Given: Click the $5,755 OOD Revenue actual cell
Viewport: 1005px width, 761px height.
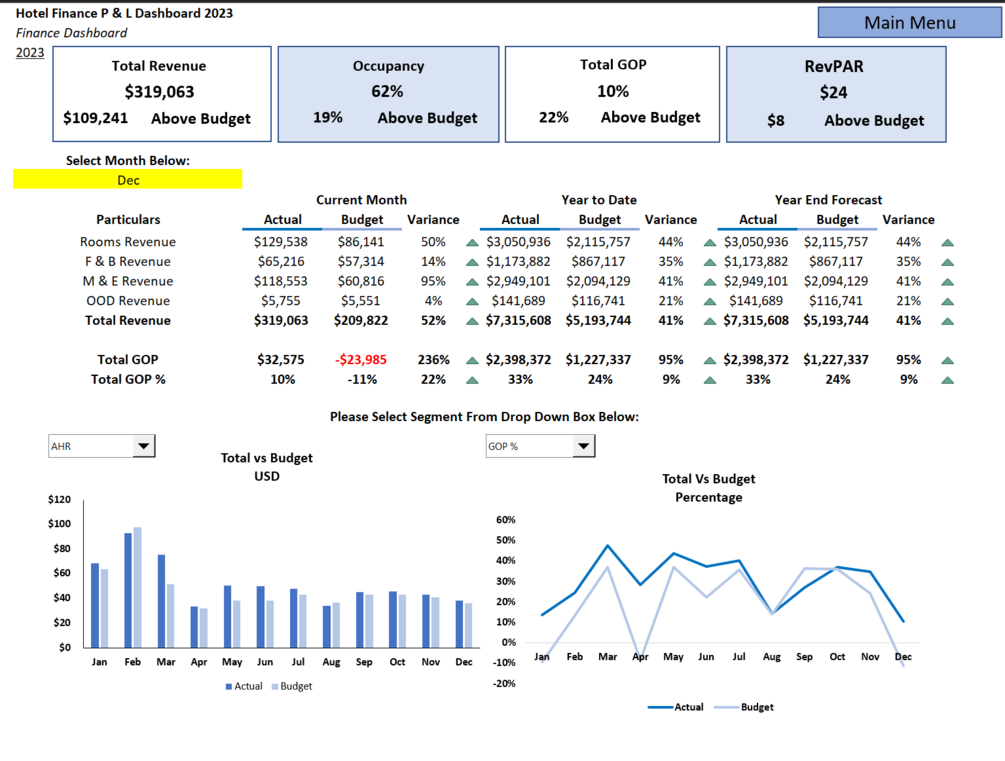Looking at the screenshot, I should click(x=281, y=301).
